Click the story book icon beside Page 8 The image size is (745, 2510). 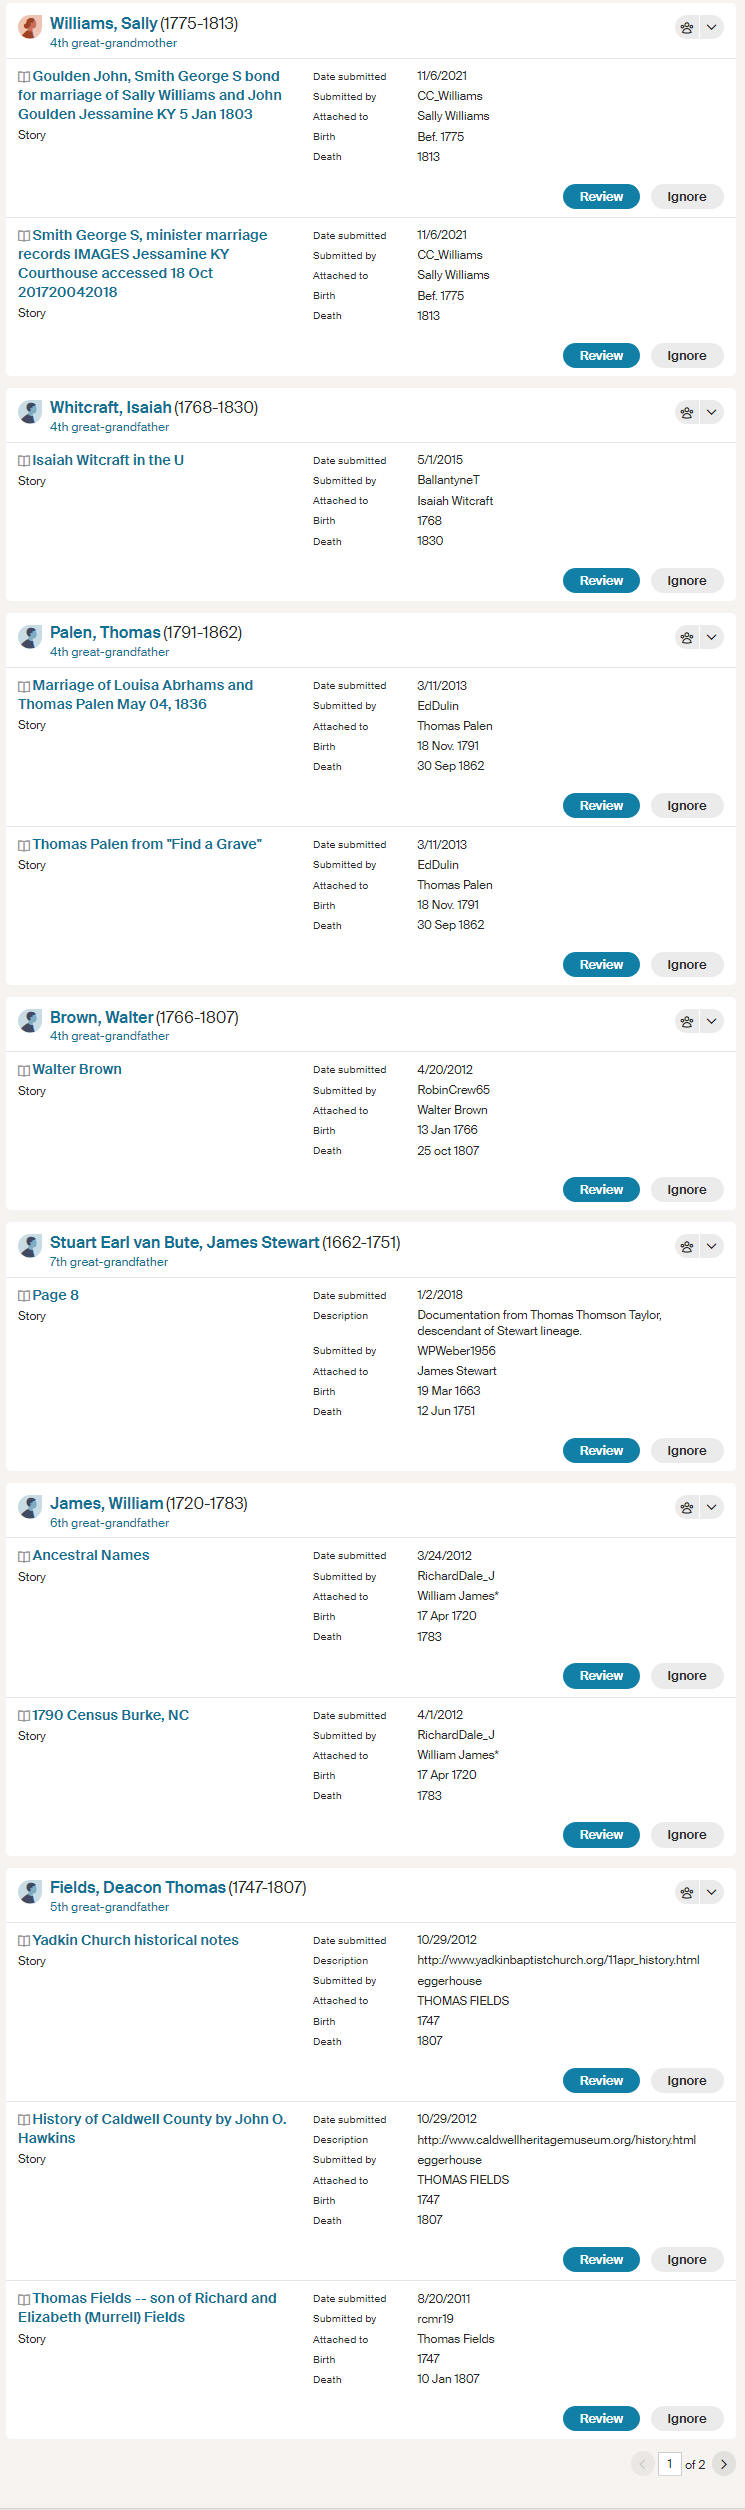click(x=24, y=1295)
